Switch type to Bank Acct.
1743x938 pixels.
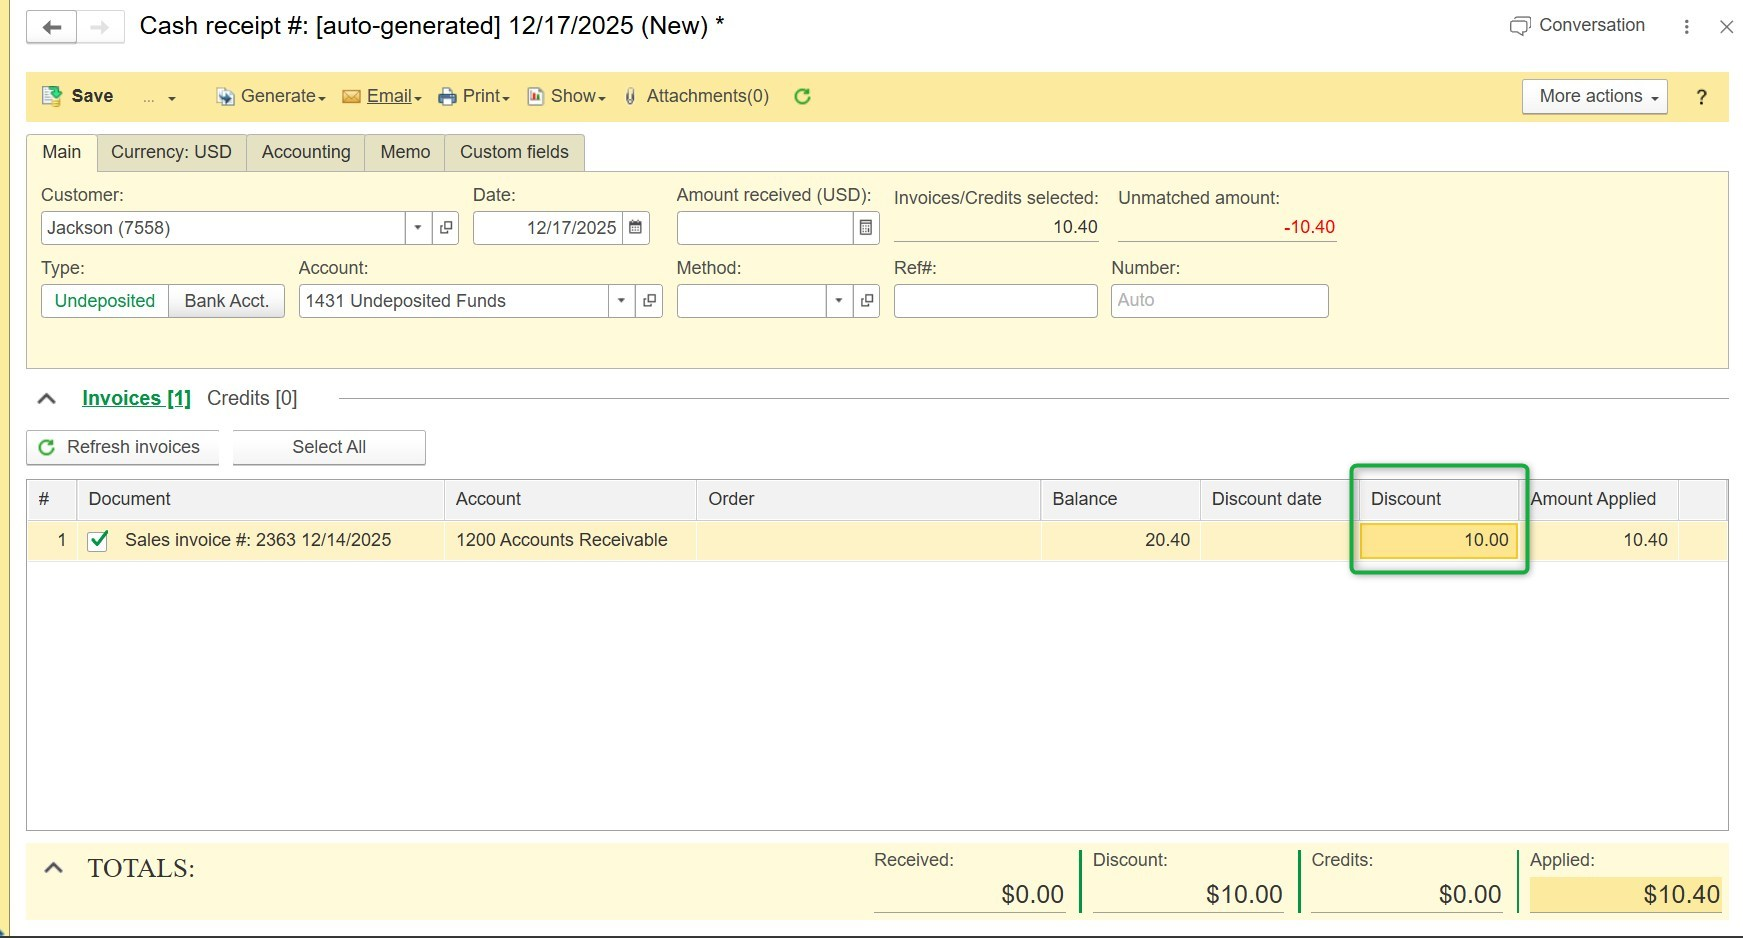pyautogui.click(x=227, y=301)
